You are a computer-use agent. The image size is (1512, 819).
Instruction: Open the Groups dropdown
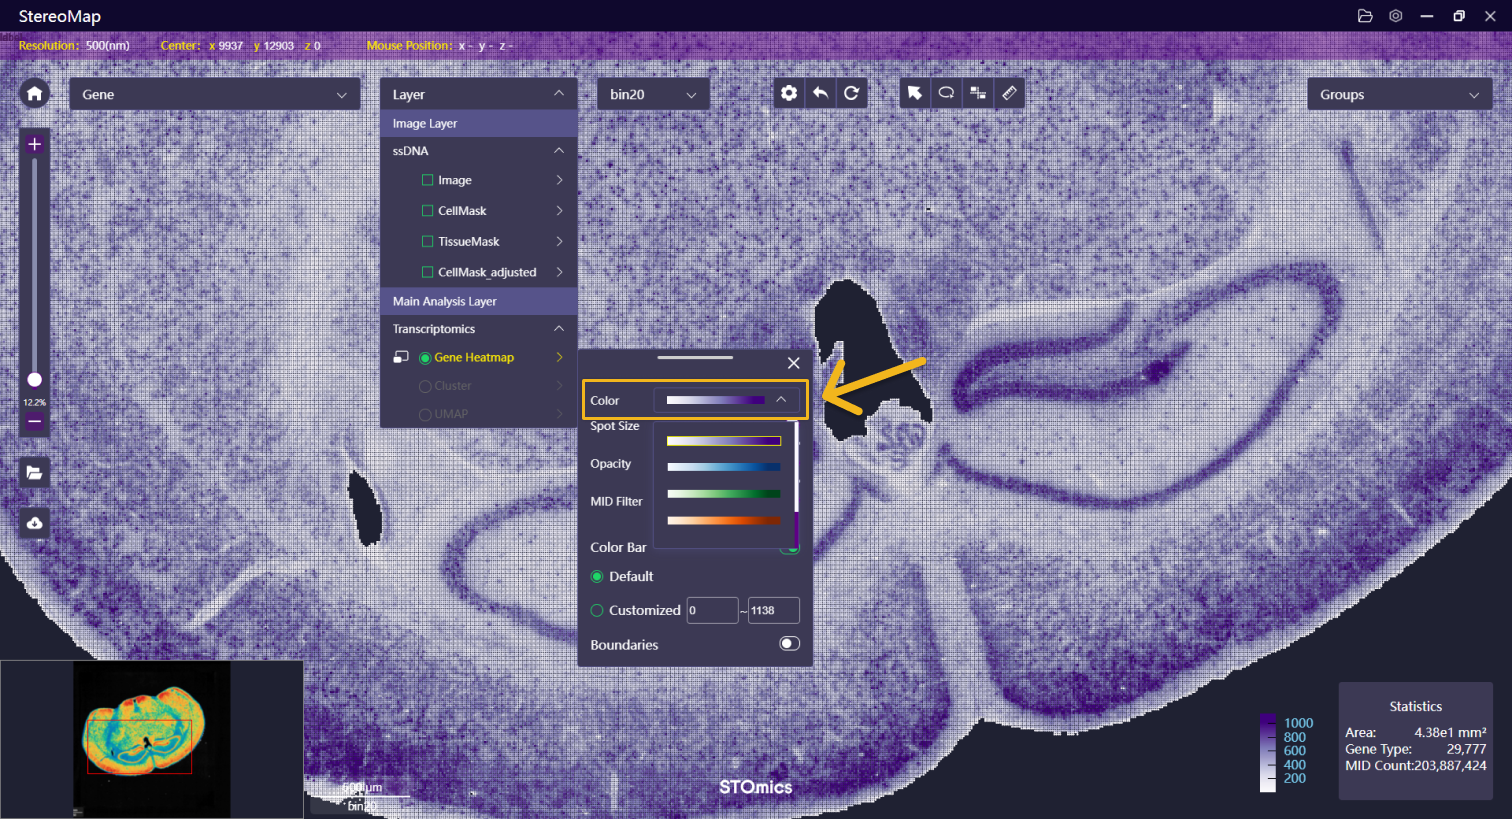[1398, 94]
